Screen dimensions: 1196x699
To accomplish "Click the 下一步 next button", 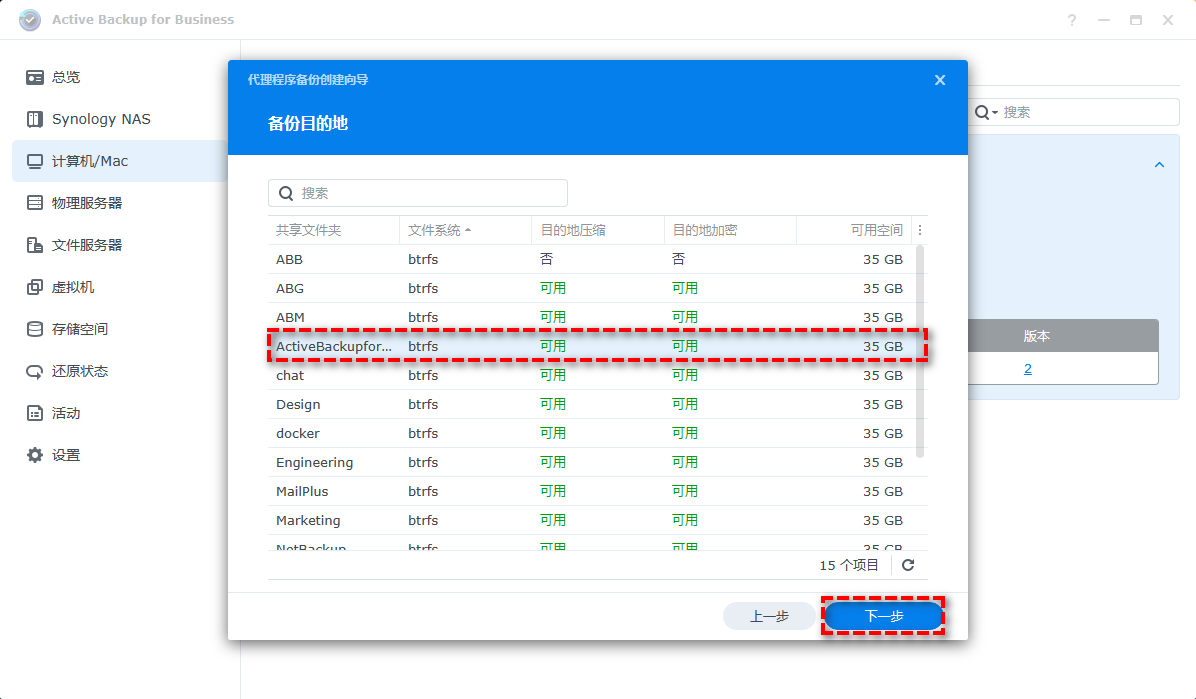I will coord(883,616).
